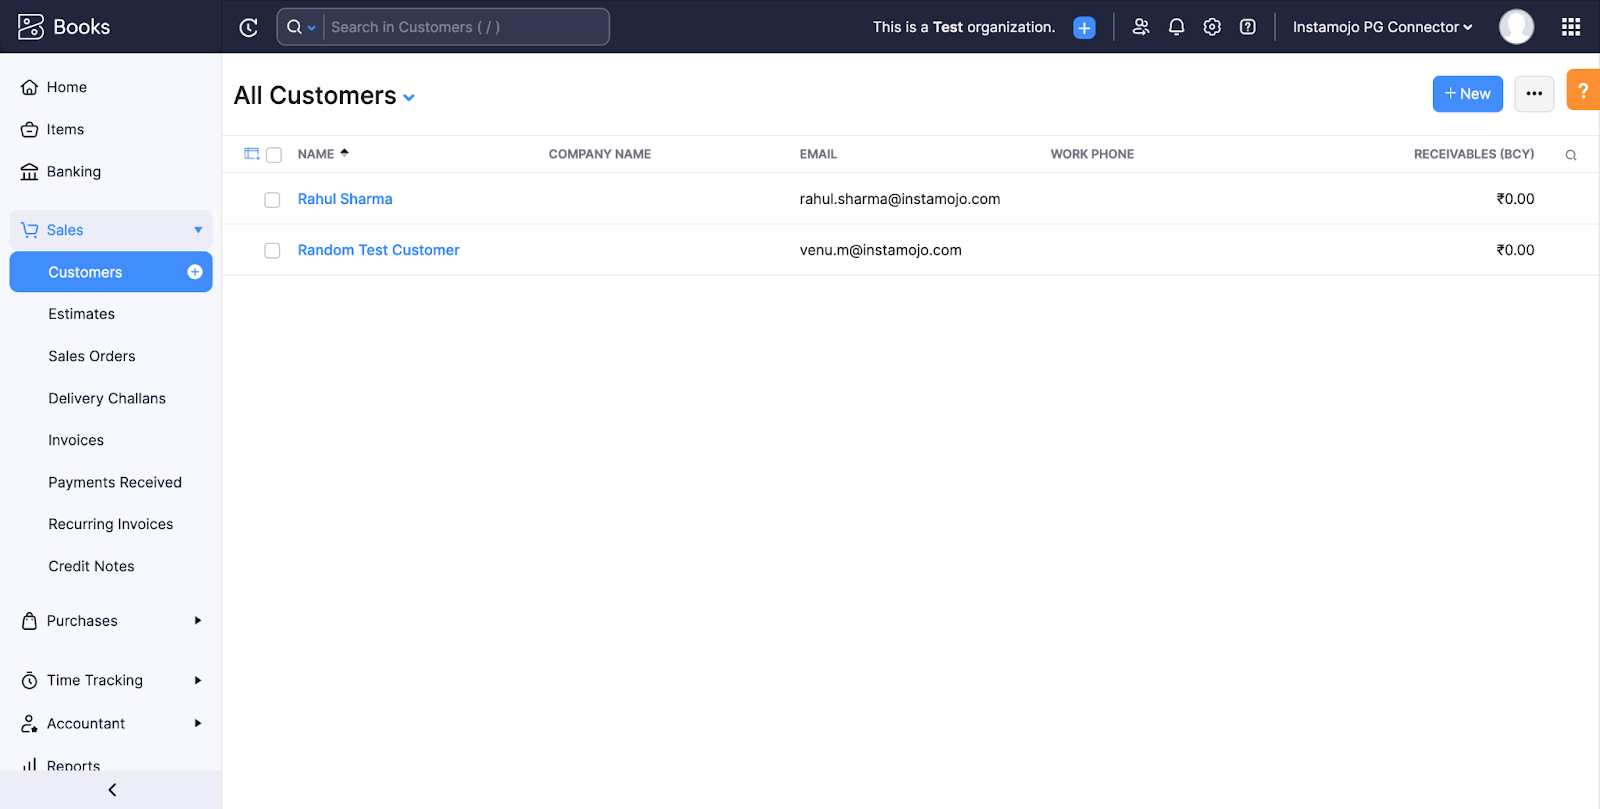Open Payments Received in sidebar
Image resolution: width=1600 pixels, height=809 pixels.
pos(115,482)
